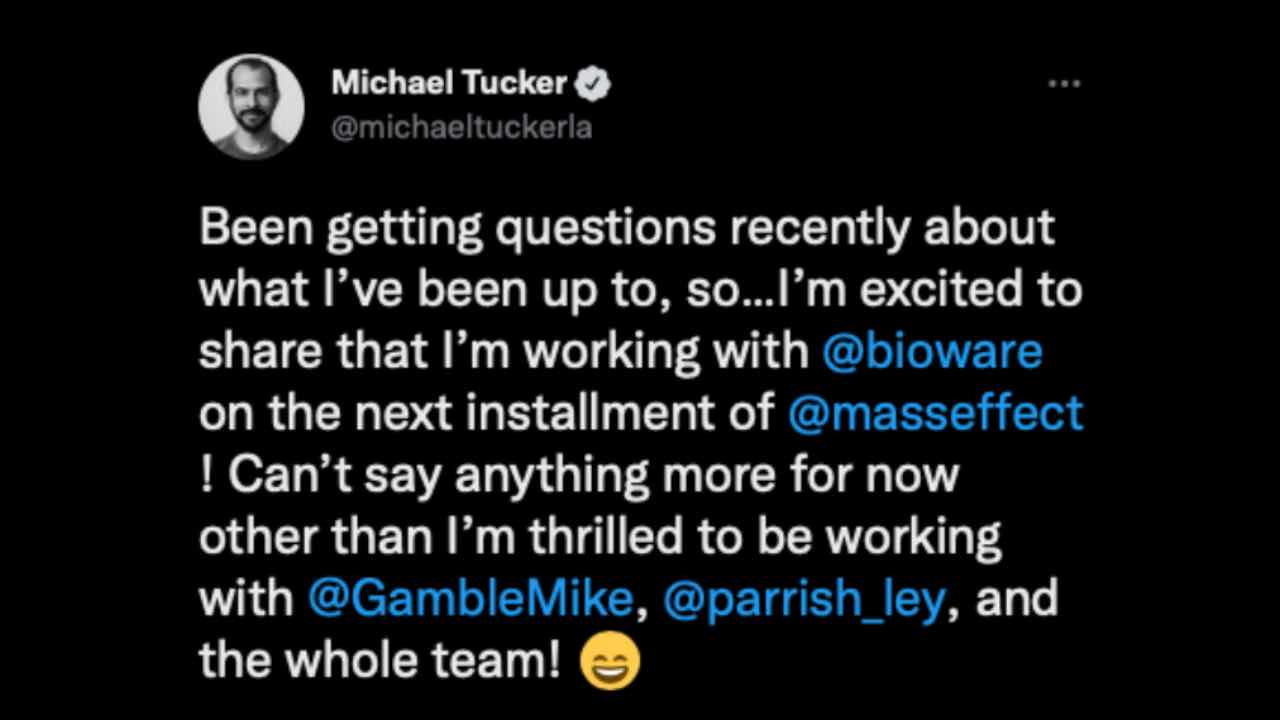Open the @michaeltuckerla handle
This screenshot has height=720, width=1280.
tap(461, 129)
